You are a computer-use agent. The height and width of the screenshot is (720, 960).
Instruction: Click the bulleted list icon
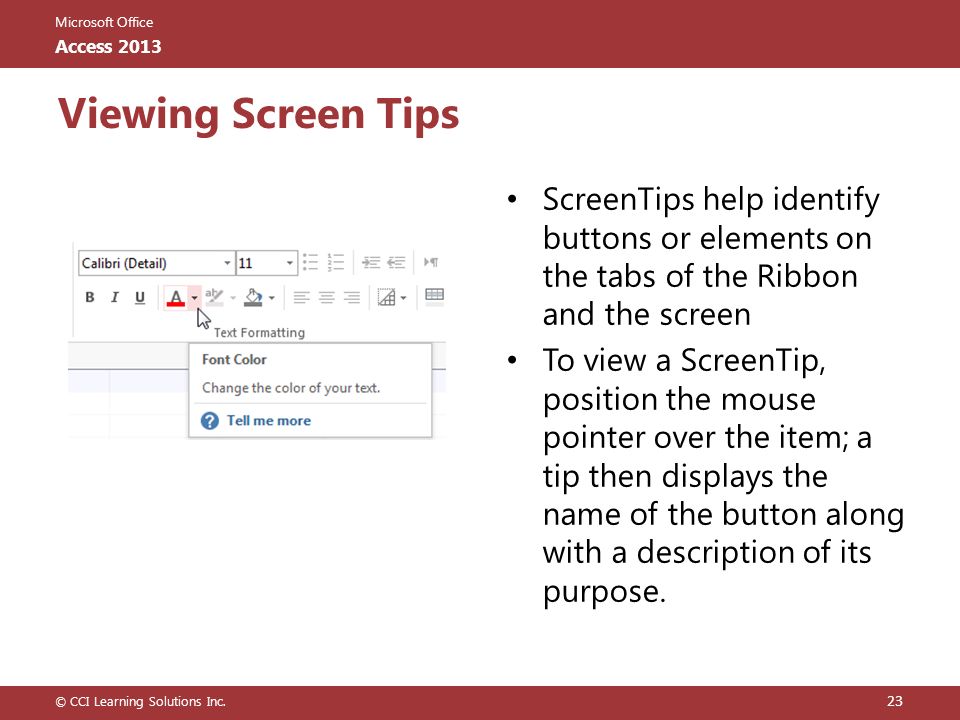[x=310, y=262]
